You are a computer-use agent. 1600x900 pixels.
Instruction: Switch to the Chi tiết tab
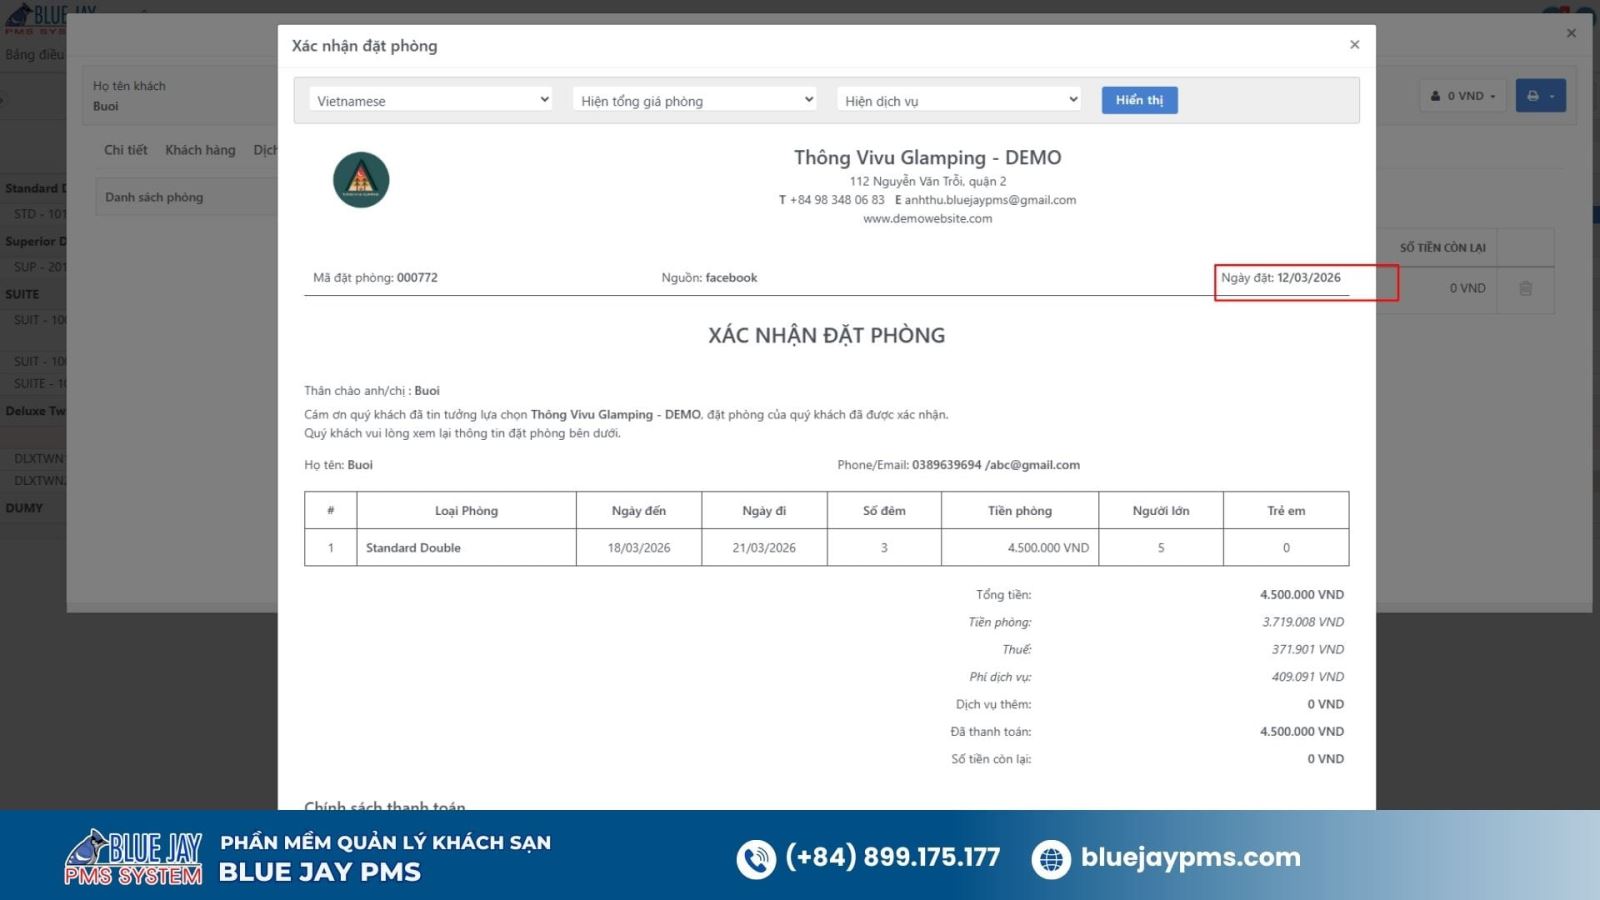(x=124, y=149)
